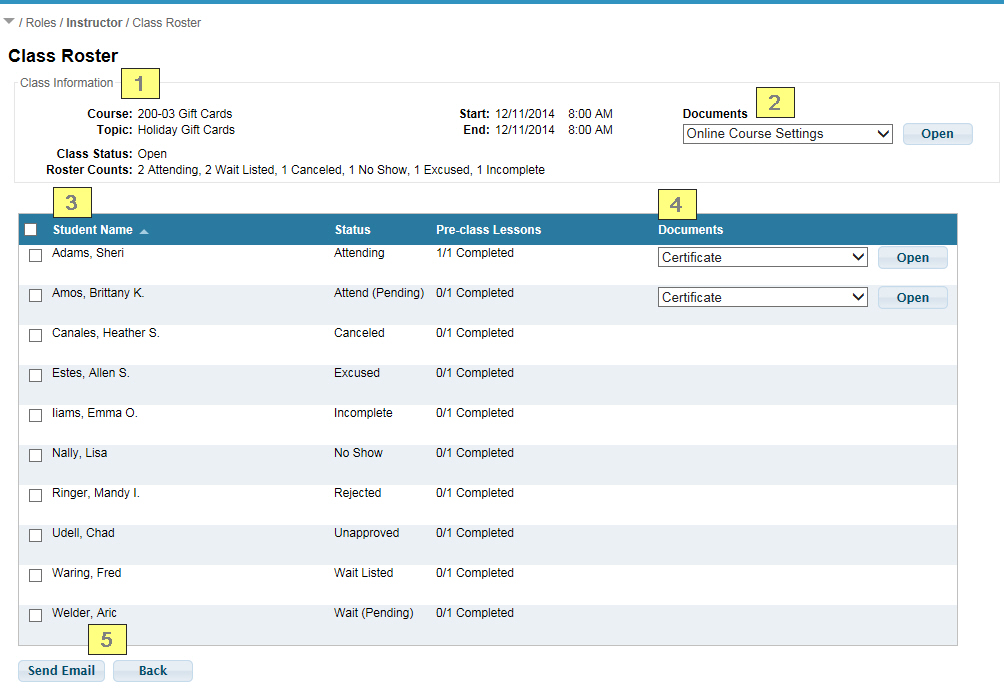Sort roster by Student Name header
Screen dimensions: 1004x694
pyautogui.click(x=92, y=230)
